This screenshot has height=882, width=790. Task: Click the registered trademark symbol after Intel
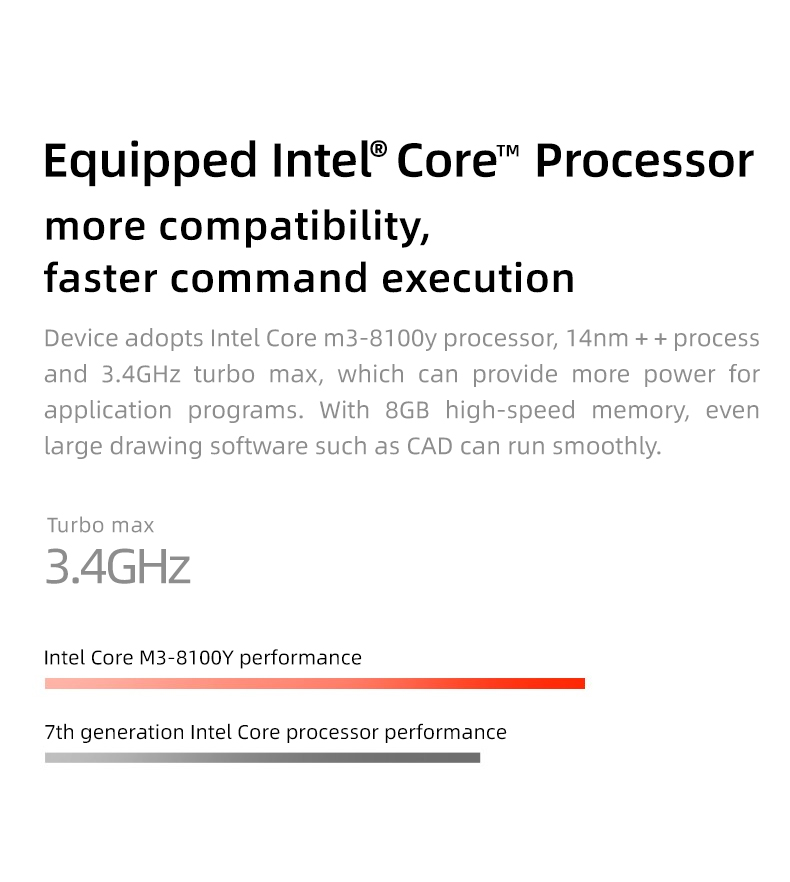click(379, 150)
